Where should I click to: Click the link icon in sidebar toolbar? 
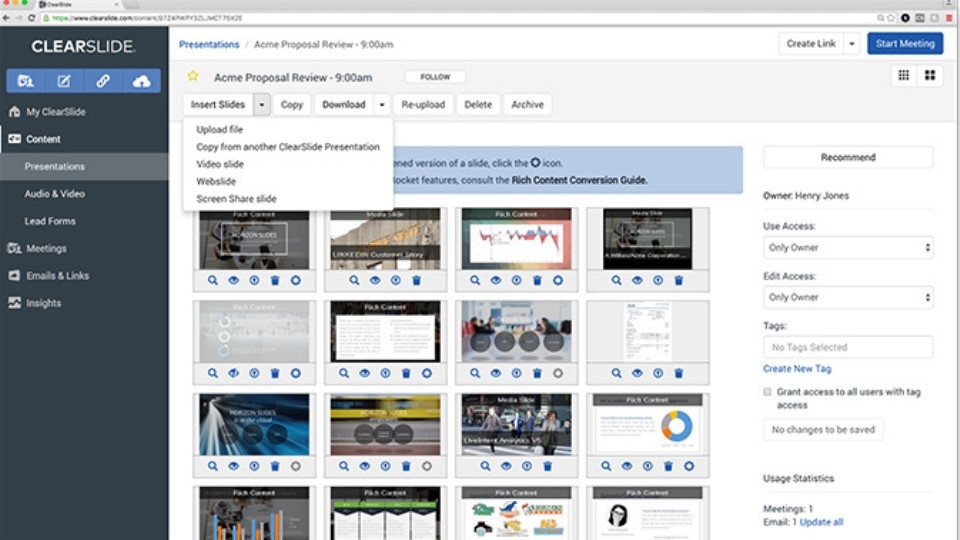pos(103,81)
